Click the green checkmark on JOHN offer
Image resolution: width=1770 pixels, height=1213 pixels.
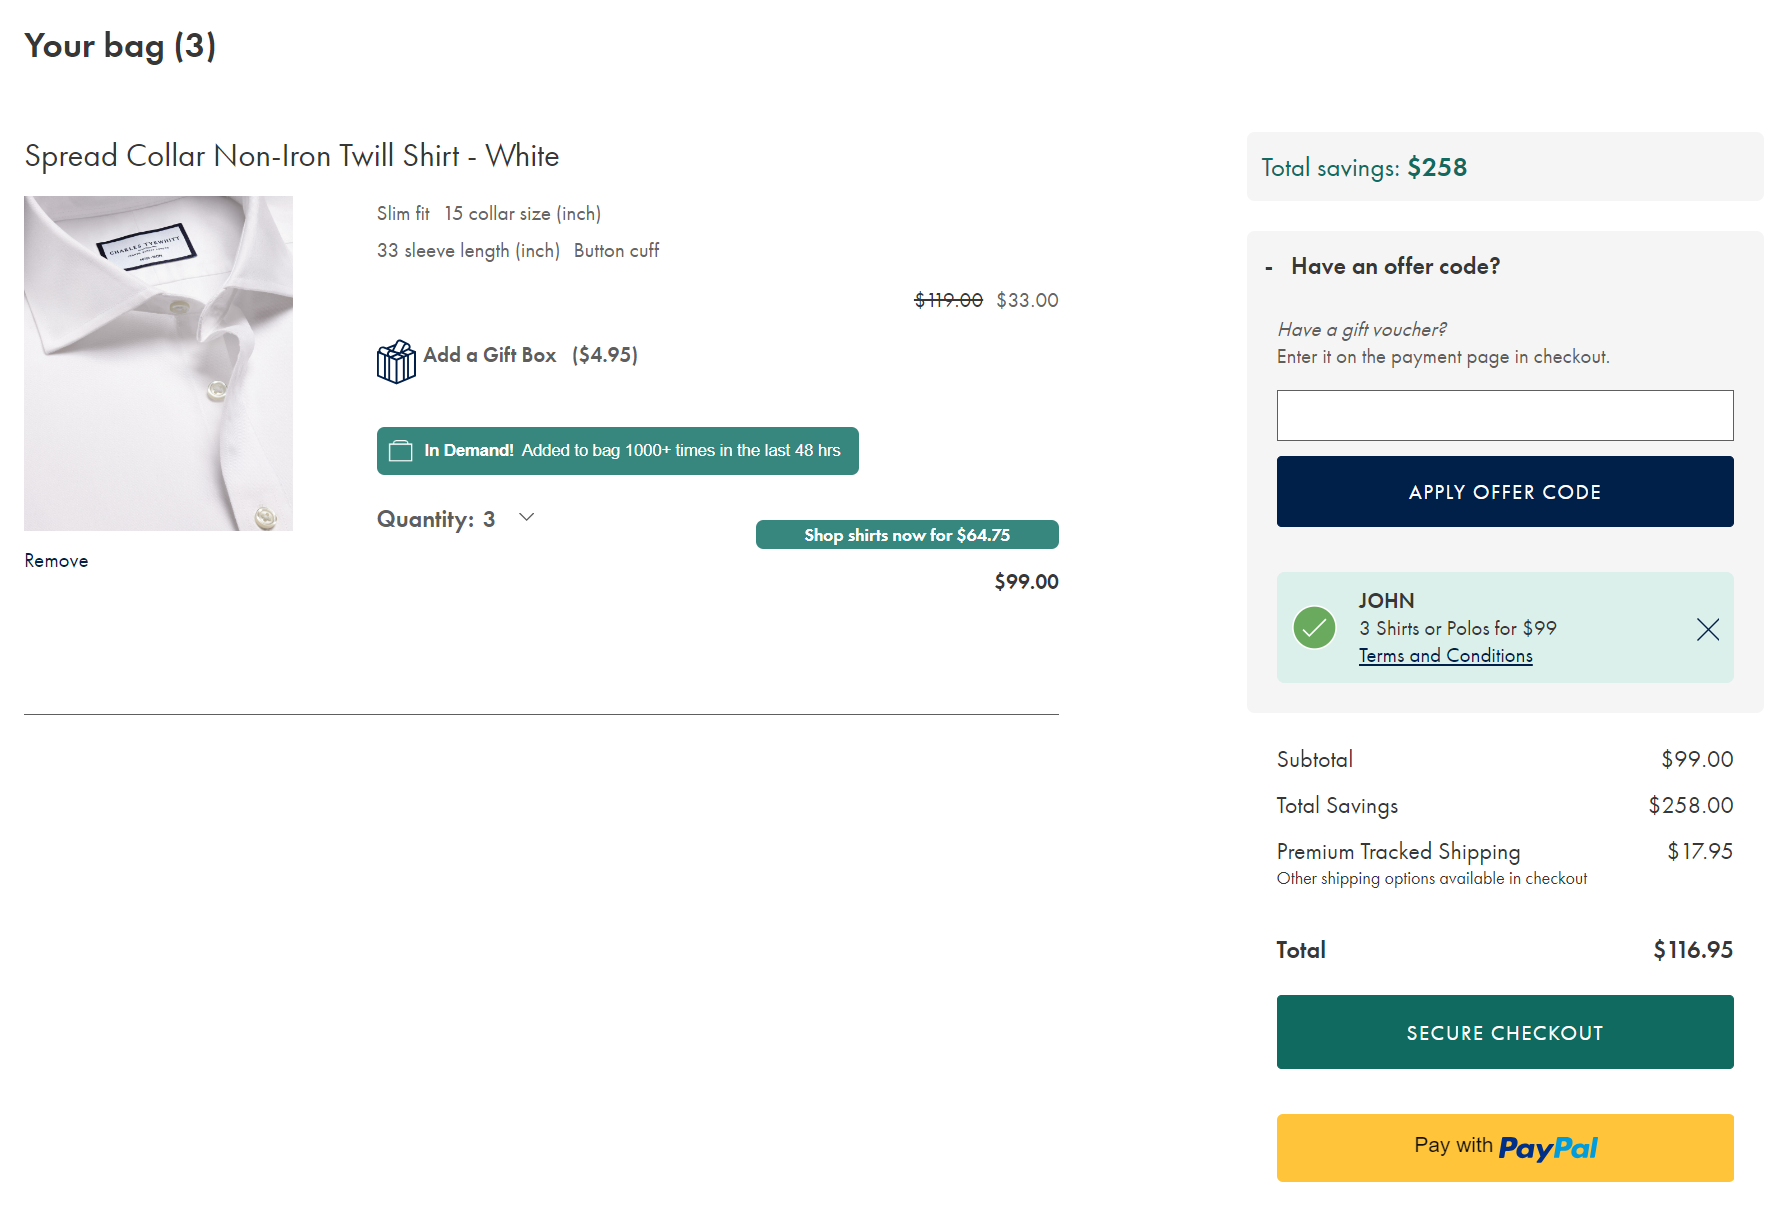click(1314, 628)
